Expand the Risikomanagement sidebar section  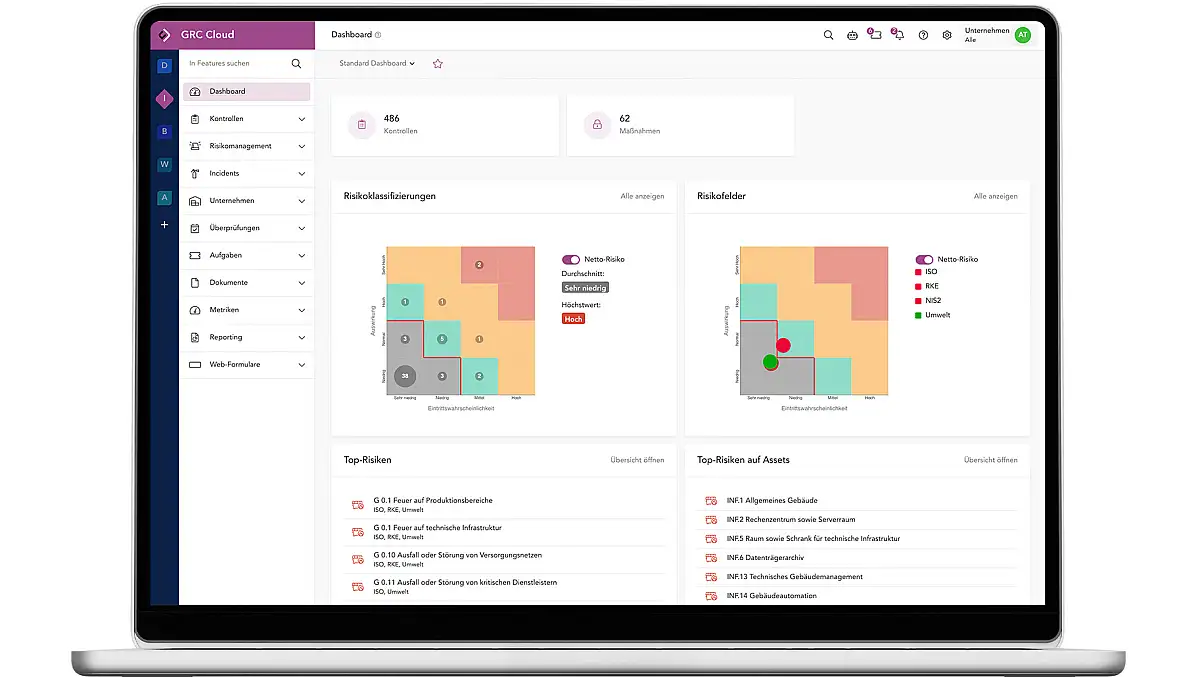[246, 146]
